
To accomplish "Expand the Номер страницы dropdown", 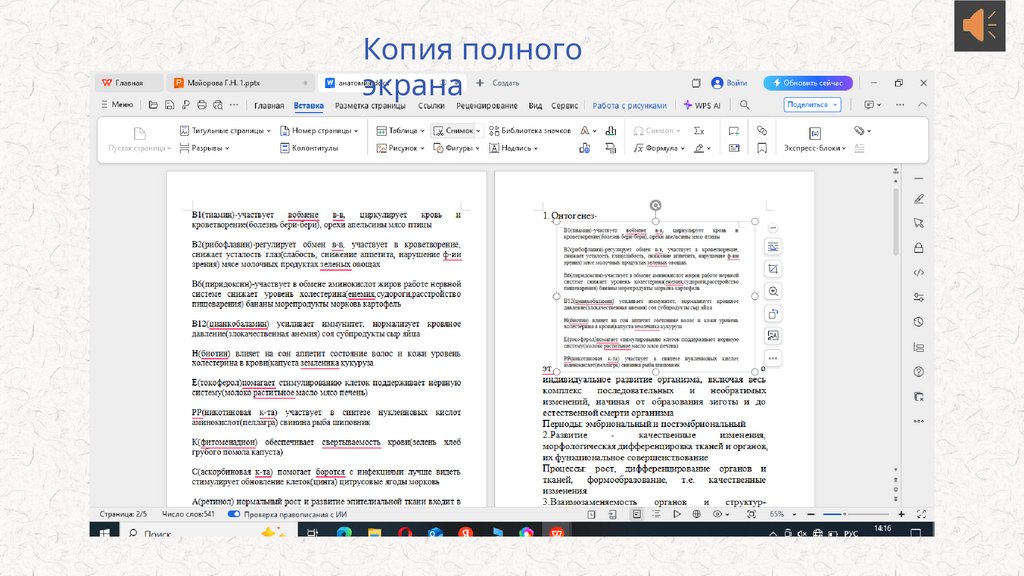I will click(x=320, y=130).
